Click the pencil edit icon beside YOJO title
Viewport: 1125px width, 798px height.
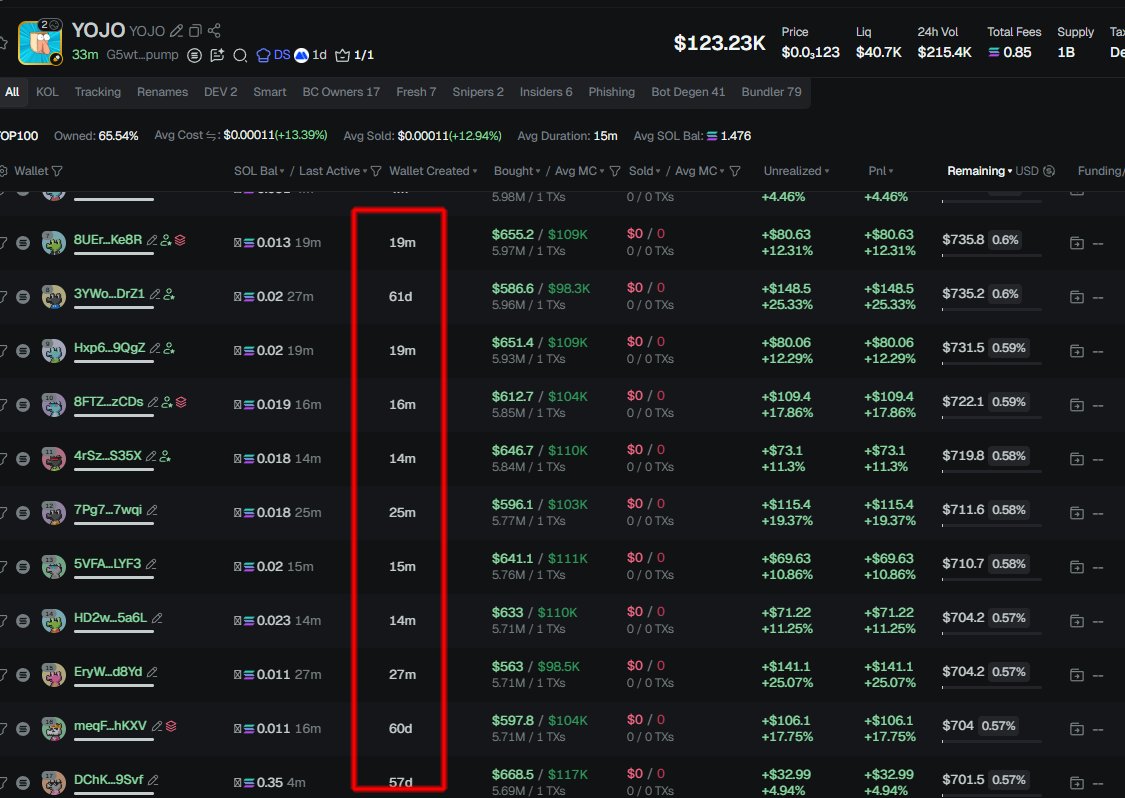coord(176,31)
